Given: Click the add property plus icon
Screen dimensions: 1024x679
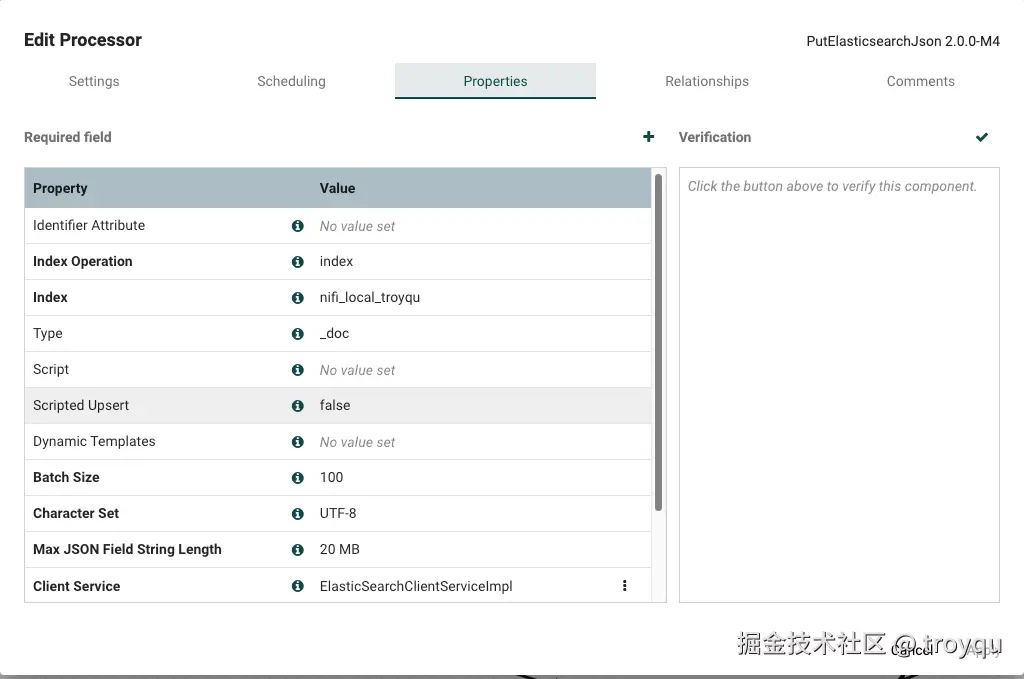Looking at the screenshot, I should [x=649, y=137].
